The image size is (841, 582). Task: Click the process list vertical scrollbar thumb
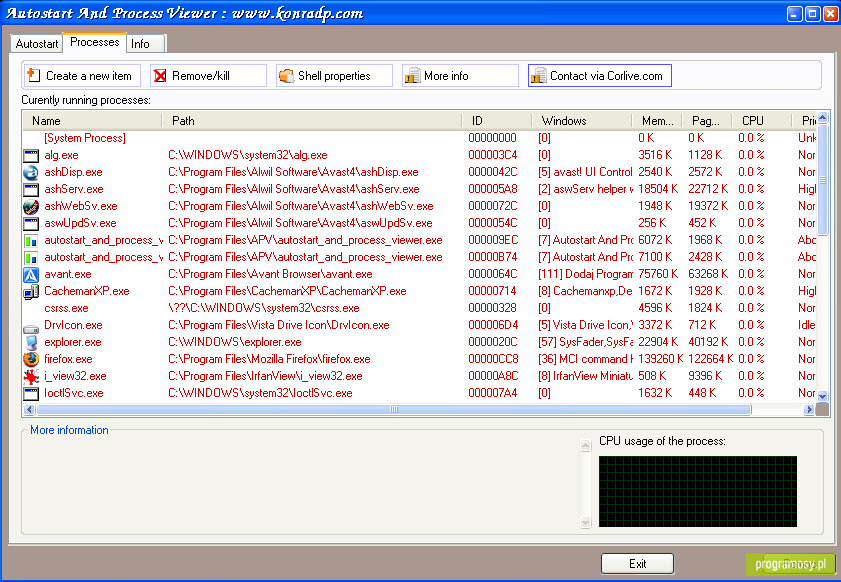click(823, 180)
